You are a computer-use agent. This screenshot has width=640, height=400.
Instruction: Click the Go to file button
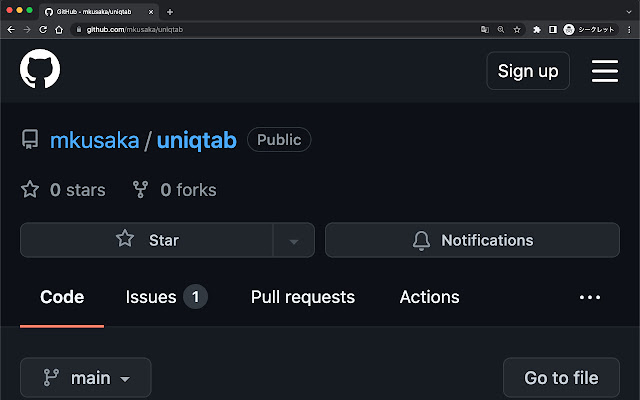point(561,378)
